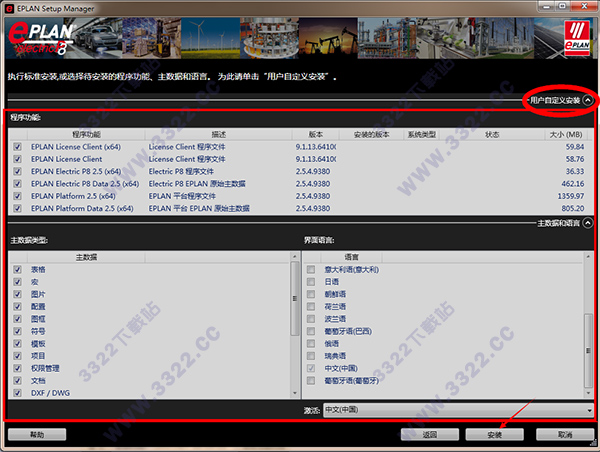
Task: Uncheck the 权限管理 master data checkbox
Action: [x=17, y=368]
